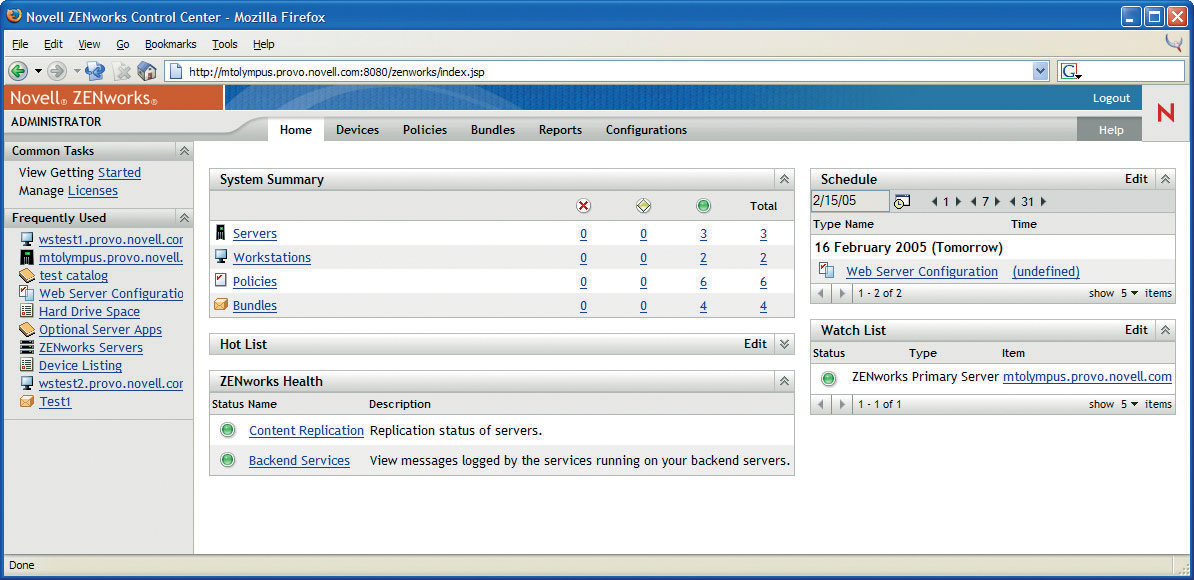The height and width of the screenshot is (580, 1194).
Task: Click the workstation icon beside wstest2.provo.novell.com
Action: tap(27, 383)
